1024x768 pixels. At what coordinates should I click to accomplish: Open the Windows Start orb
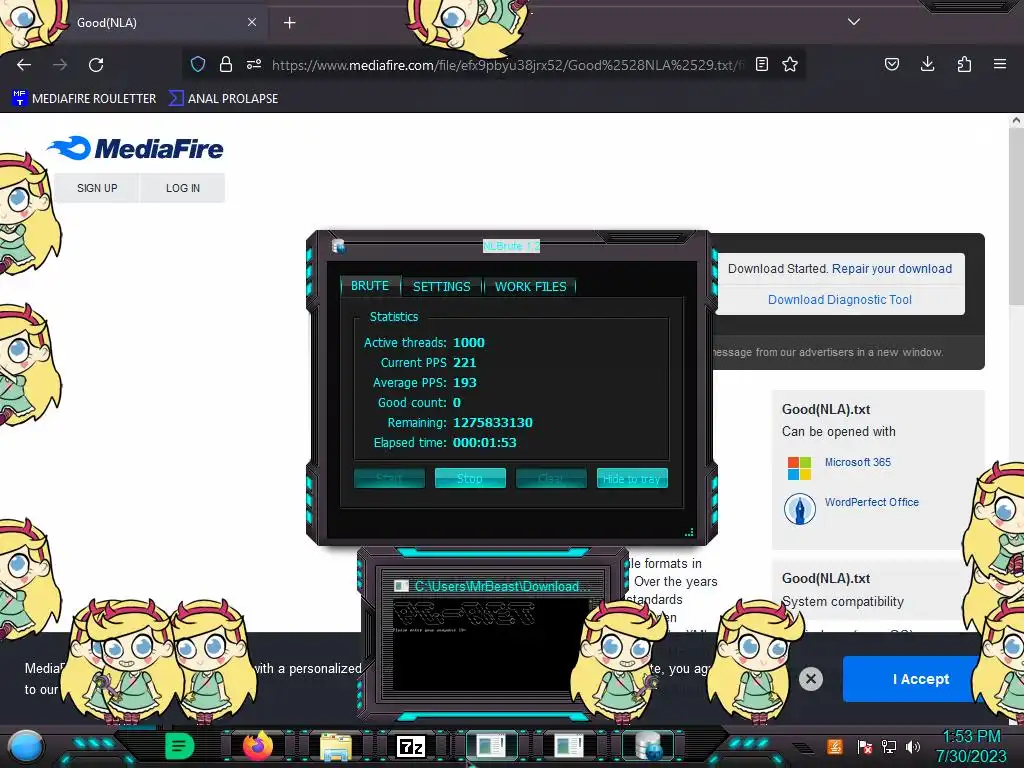[26, 746]
